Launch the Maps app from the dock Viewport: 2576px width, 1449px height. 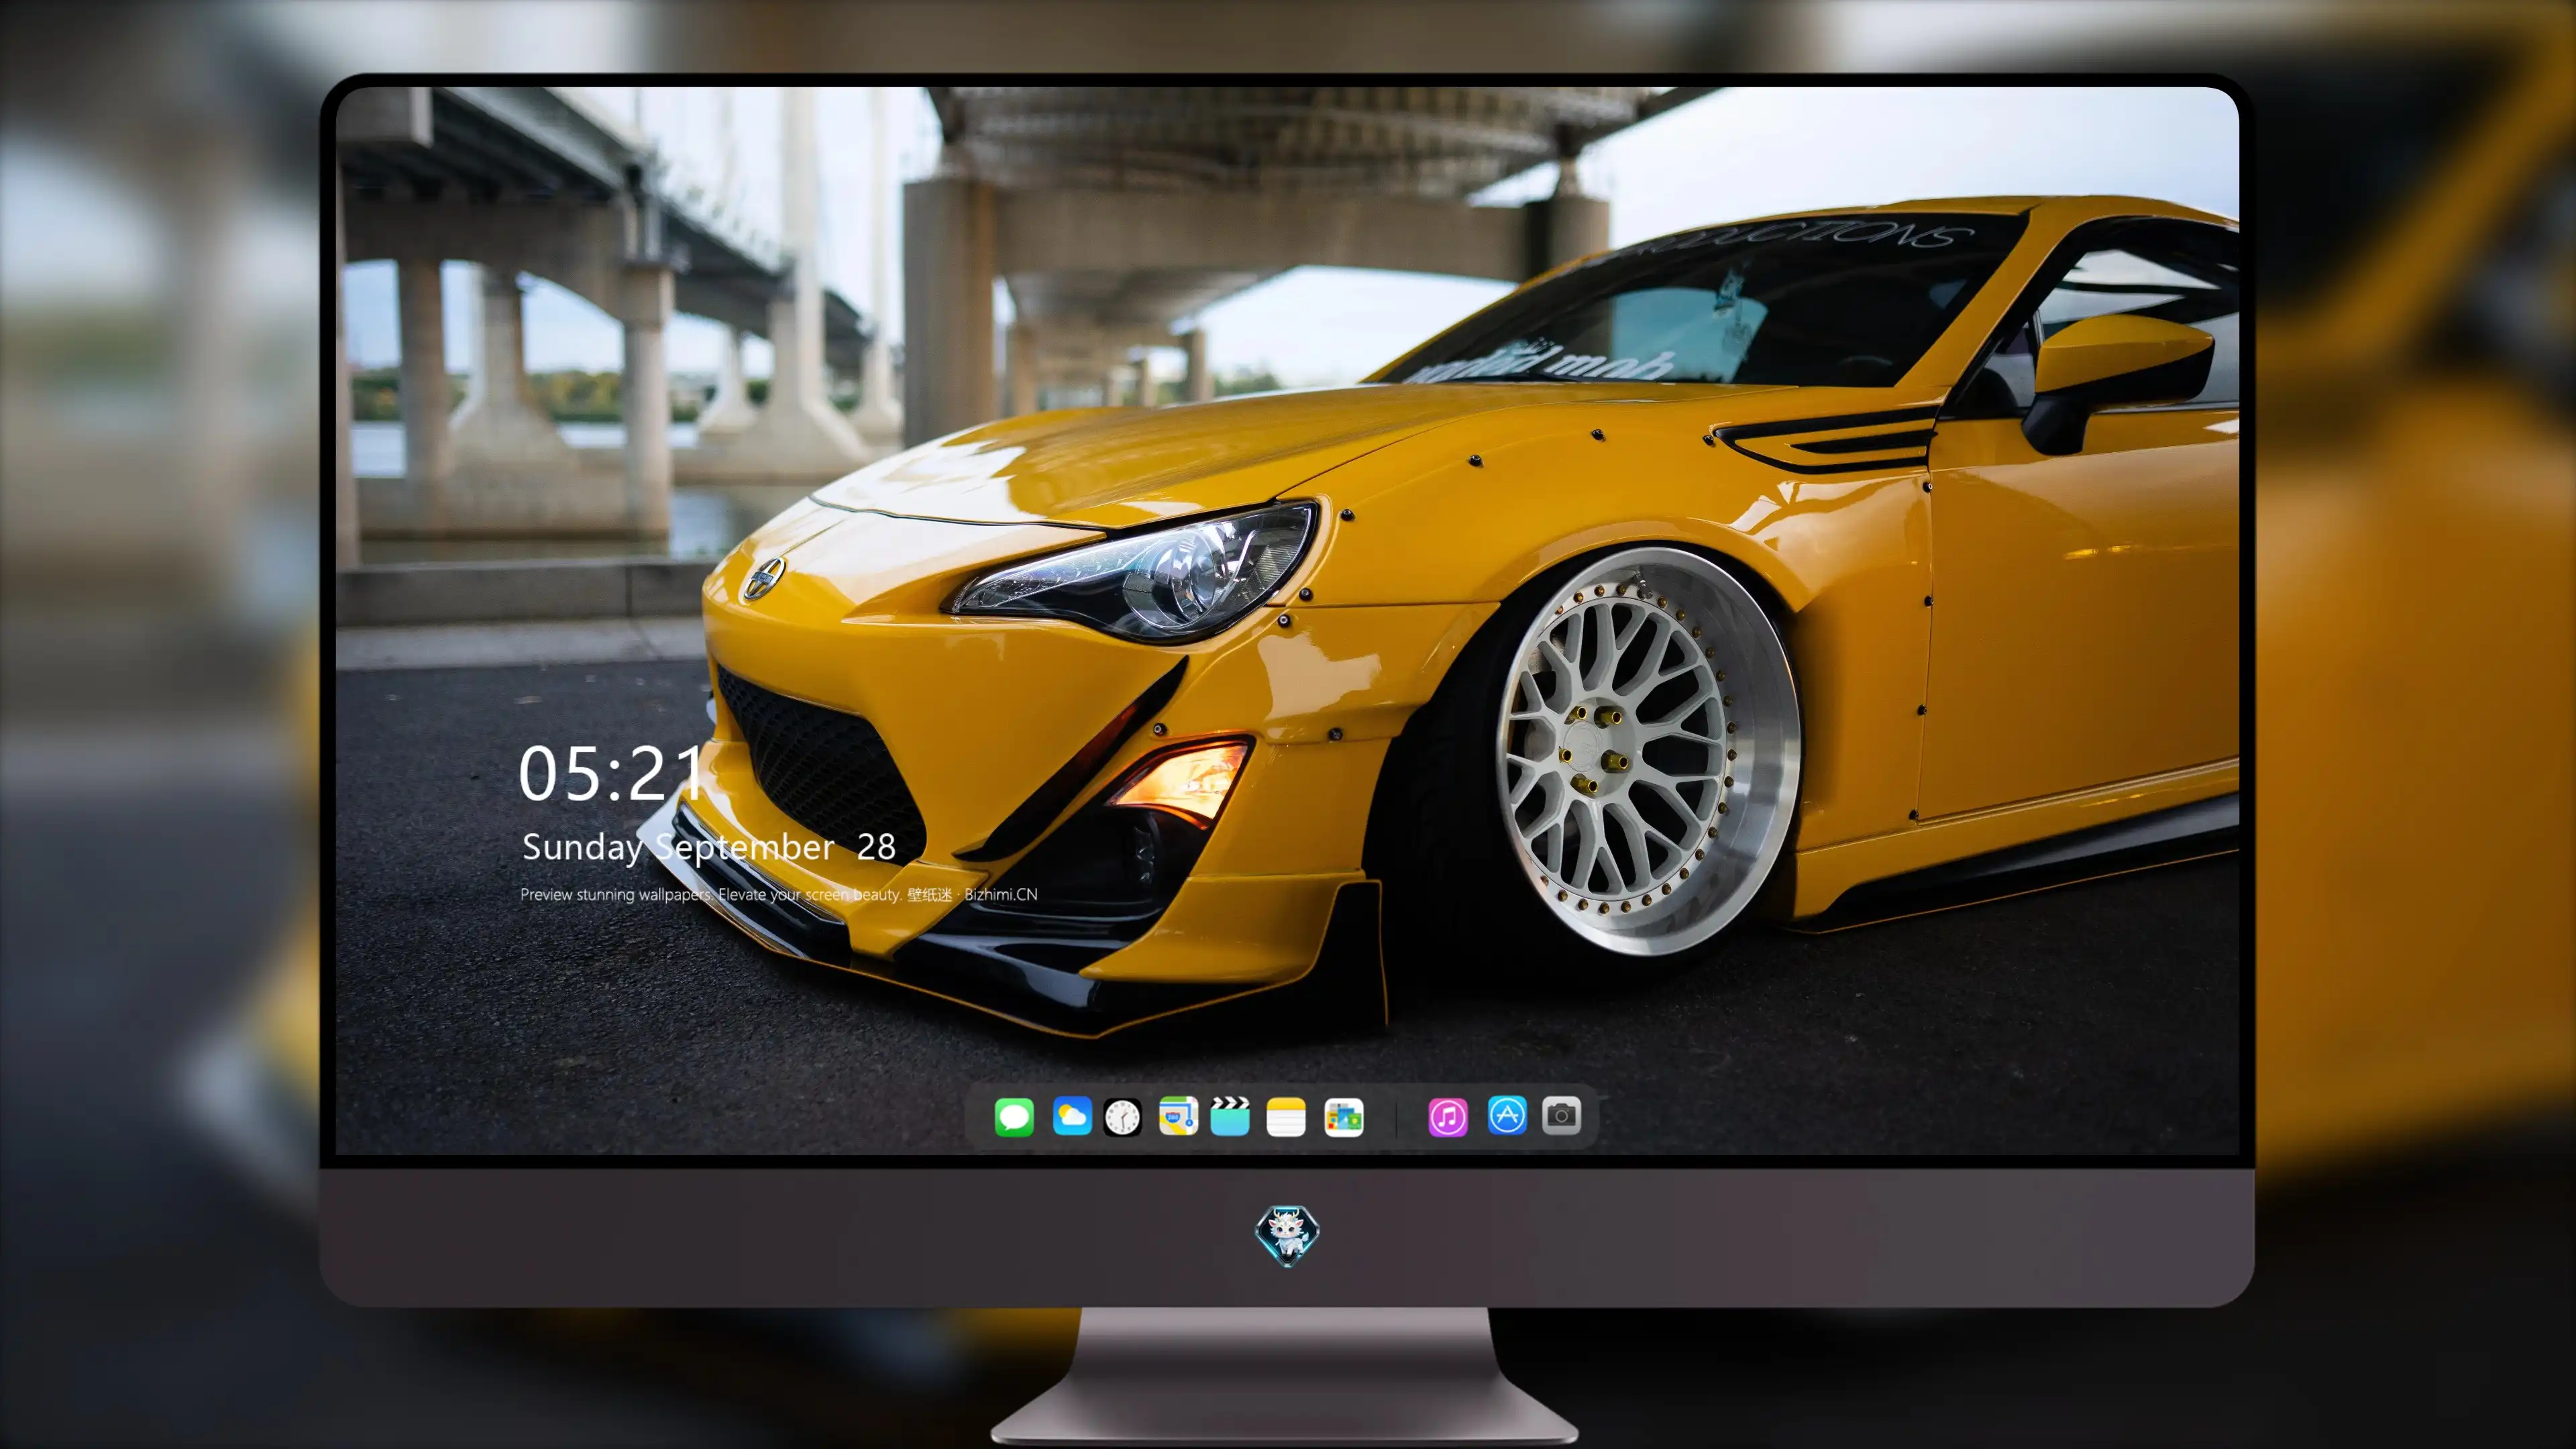pyautogui.click(x=1178, y=1116)
